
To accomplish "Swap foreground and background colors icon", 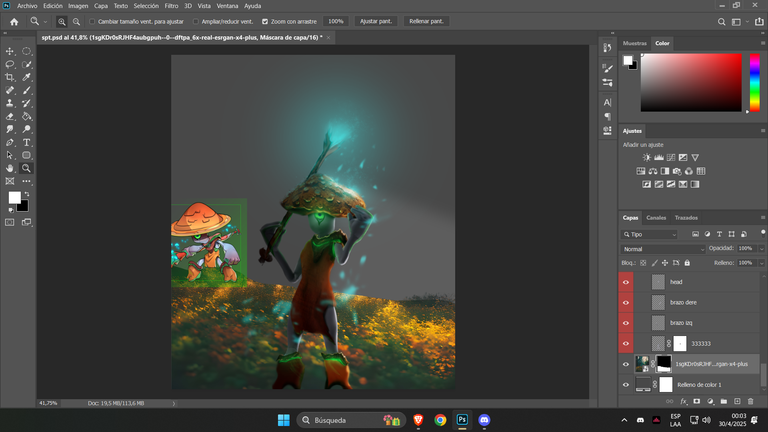I will (x=27, y=194).
